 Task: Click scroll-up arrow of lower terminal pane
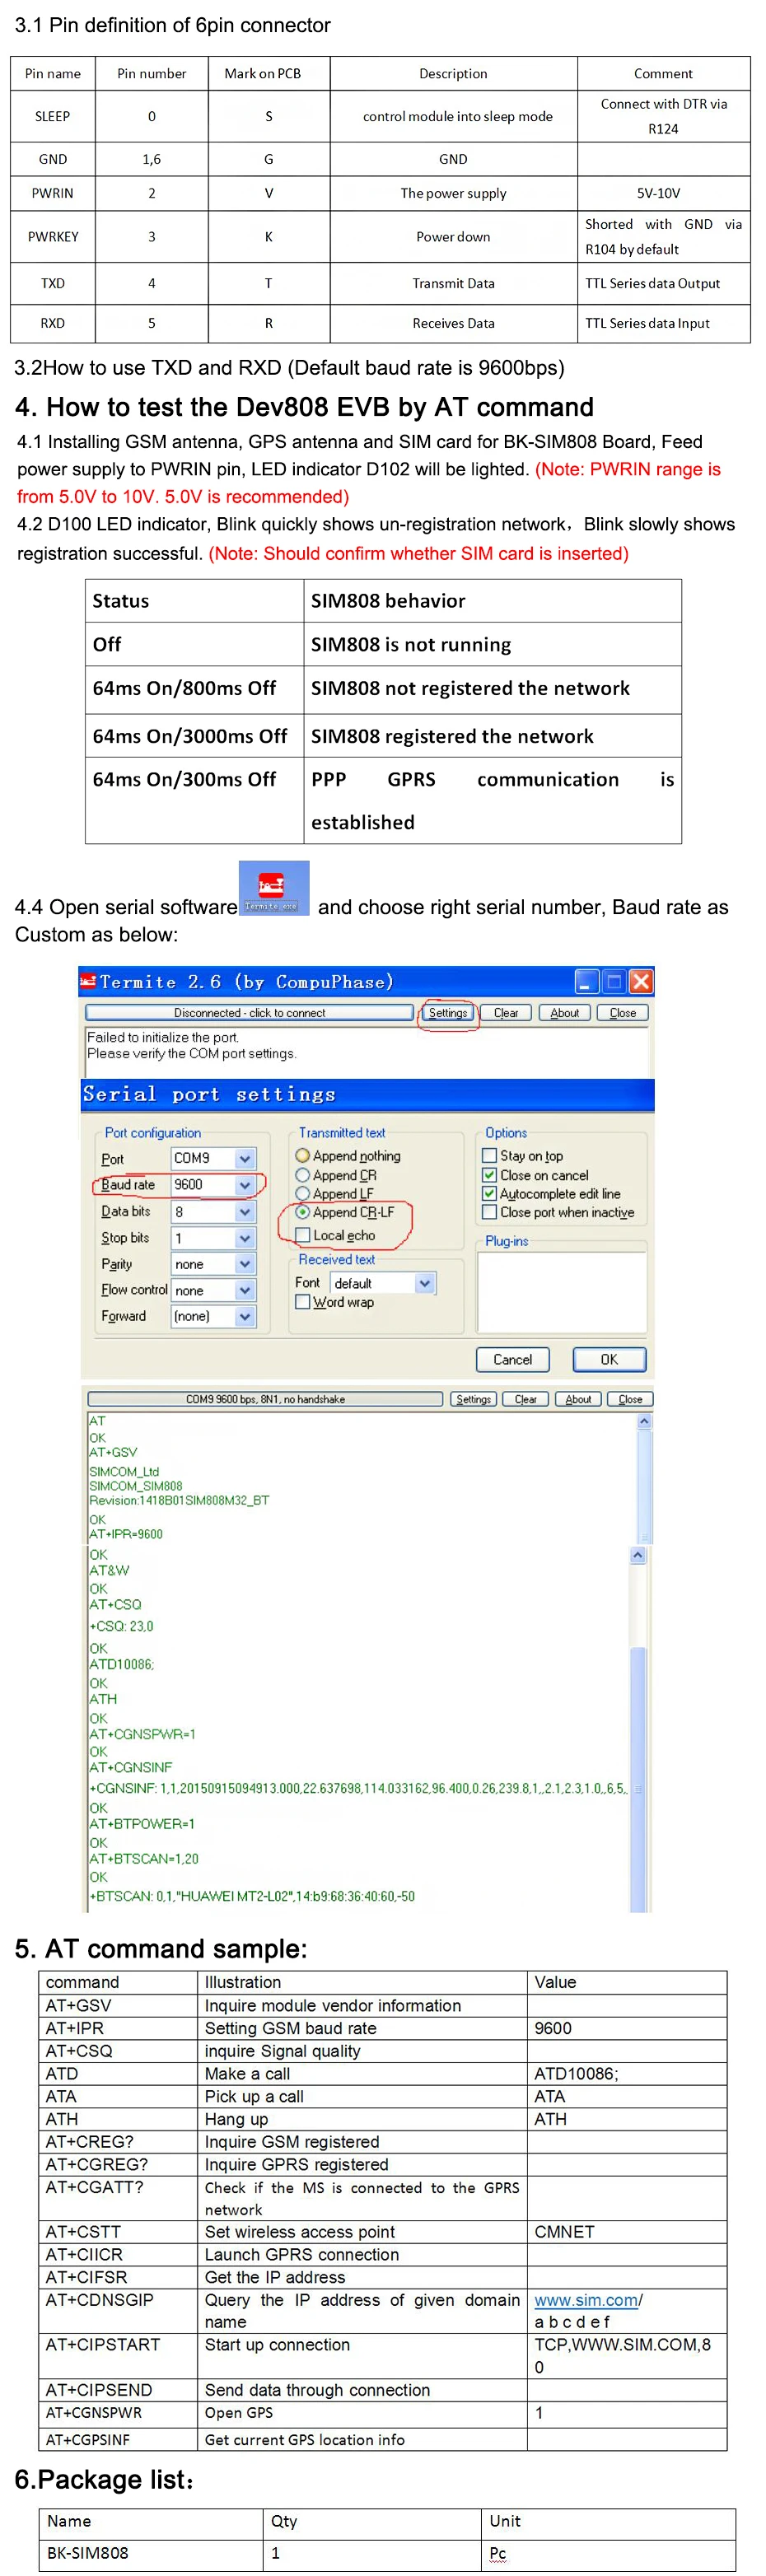click(x=638, y=1555)
